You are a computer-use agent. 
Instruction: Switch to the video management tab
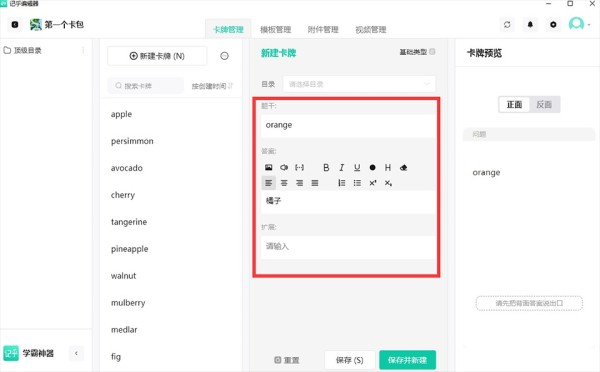coord(370,29)
